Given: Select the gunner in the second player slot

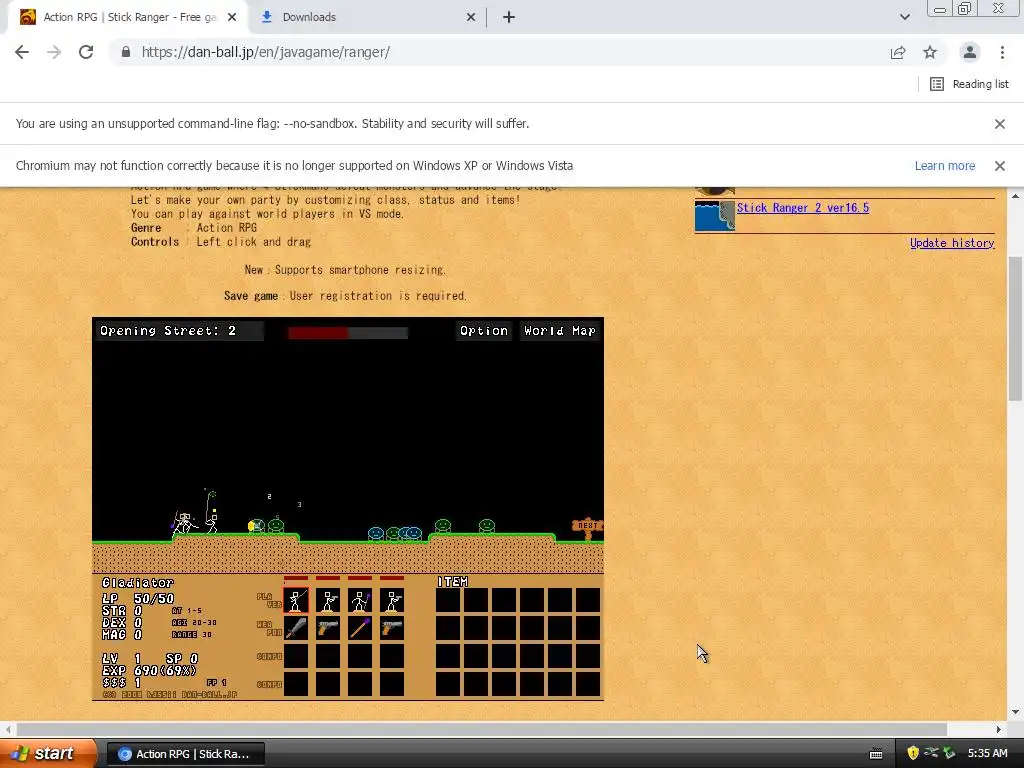Looking at the screenshot, I should pos(328,600).
